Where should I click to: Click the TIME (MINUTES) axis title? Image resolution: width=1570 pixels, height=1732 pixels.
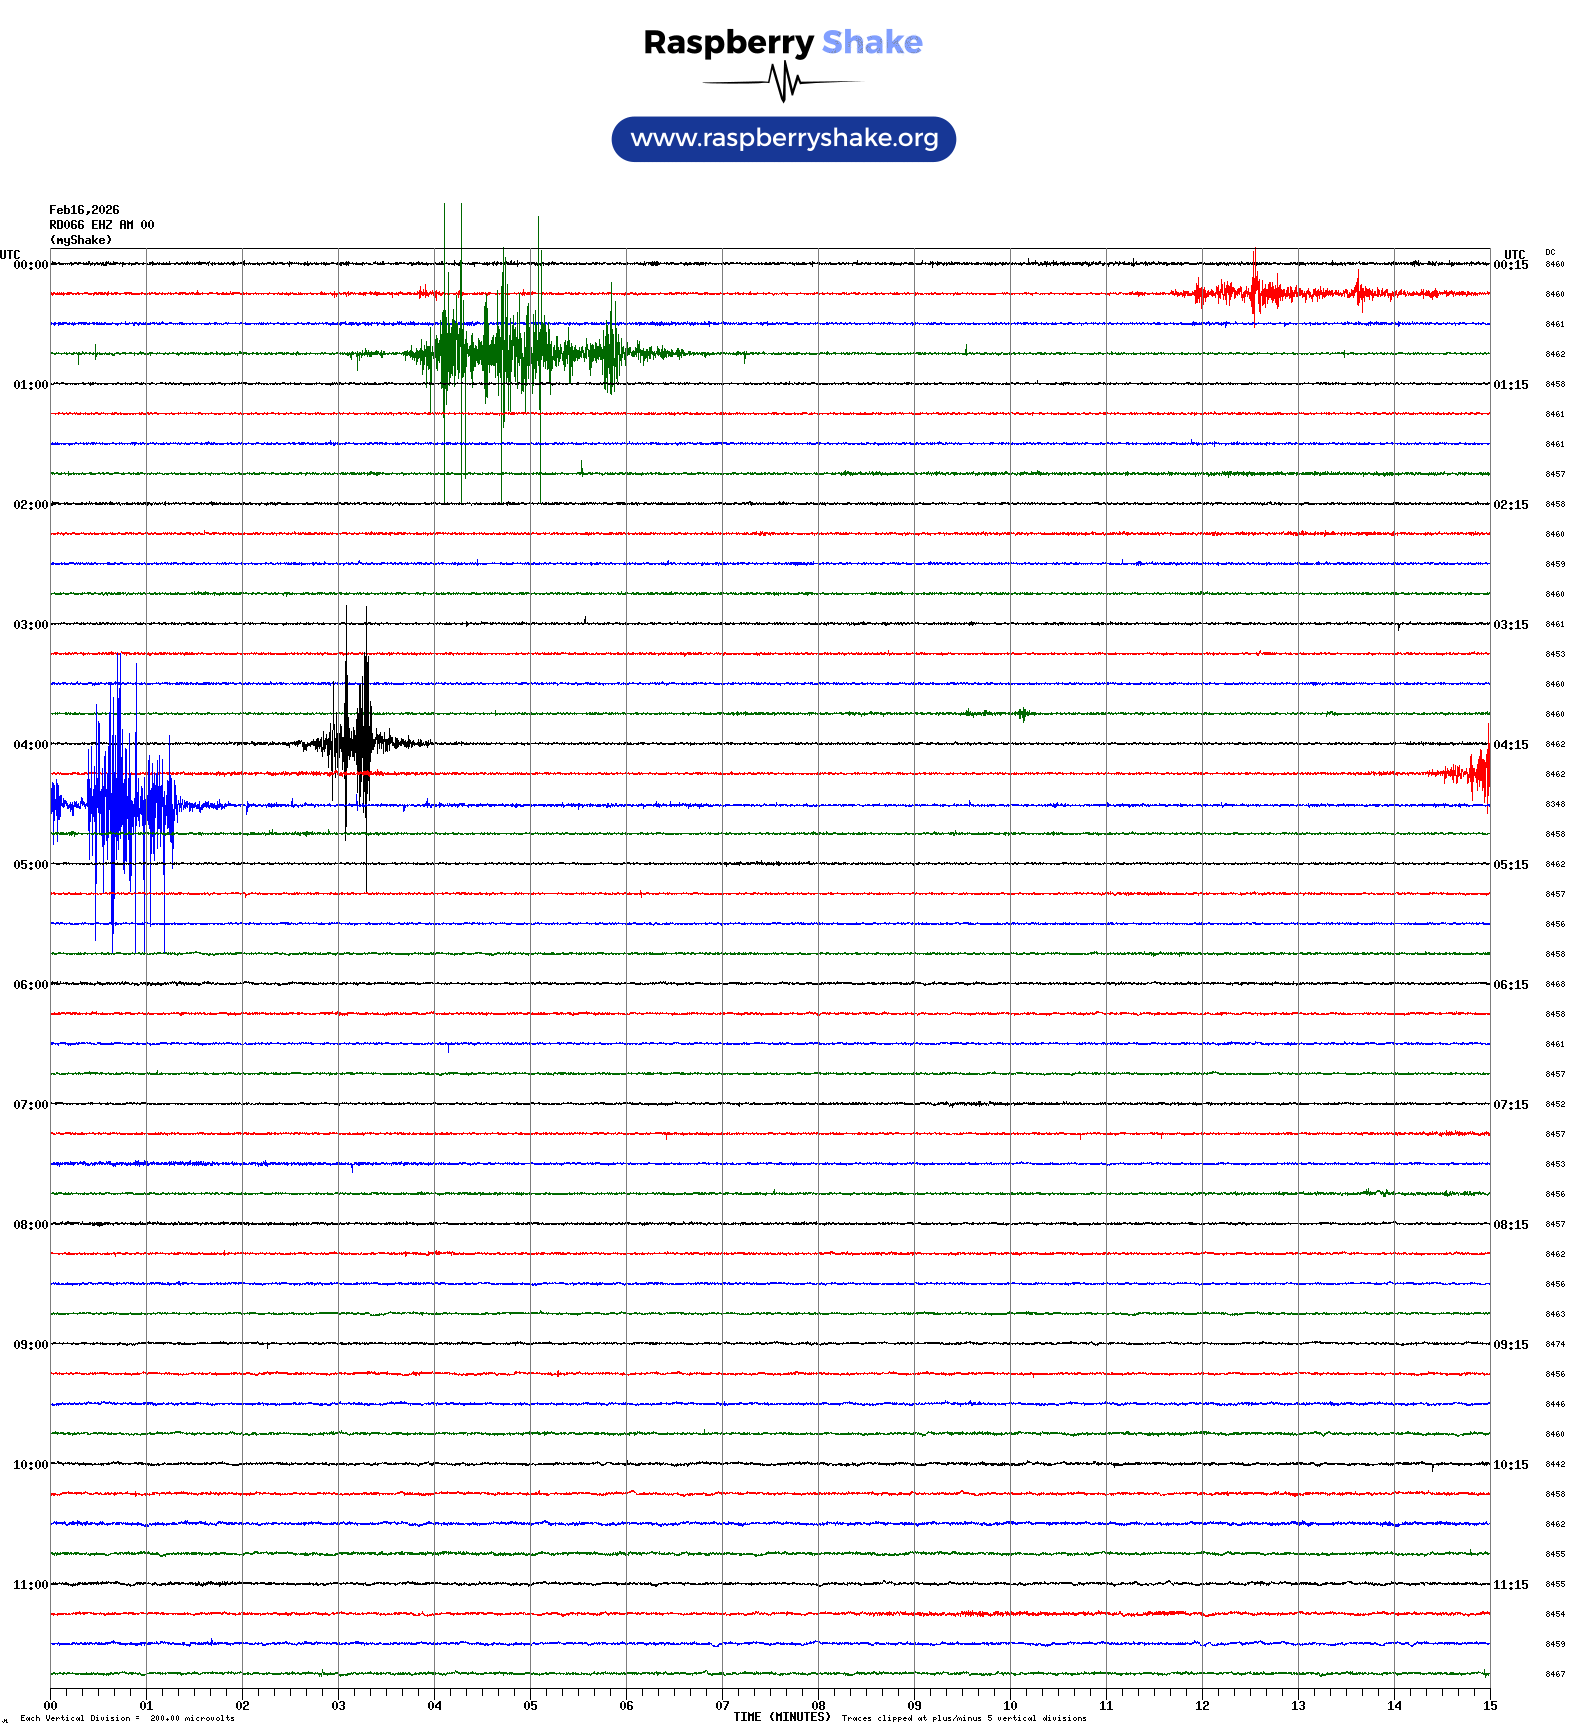(x=781, y=1717)
